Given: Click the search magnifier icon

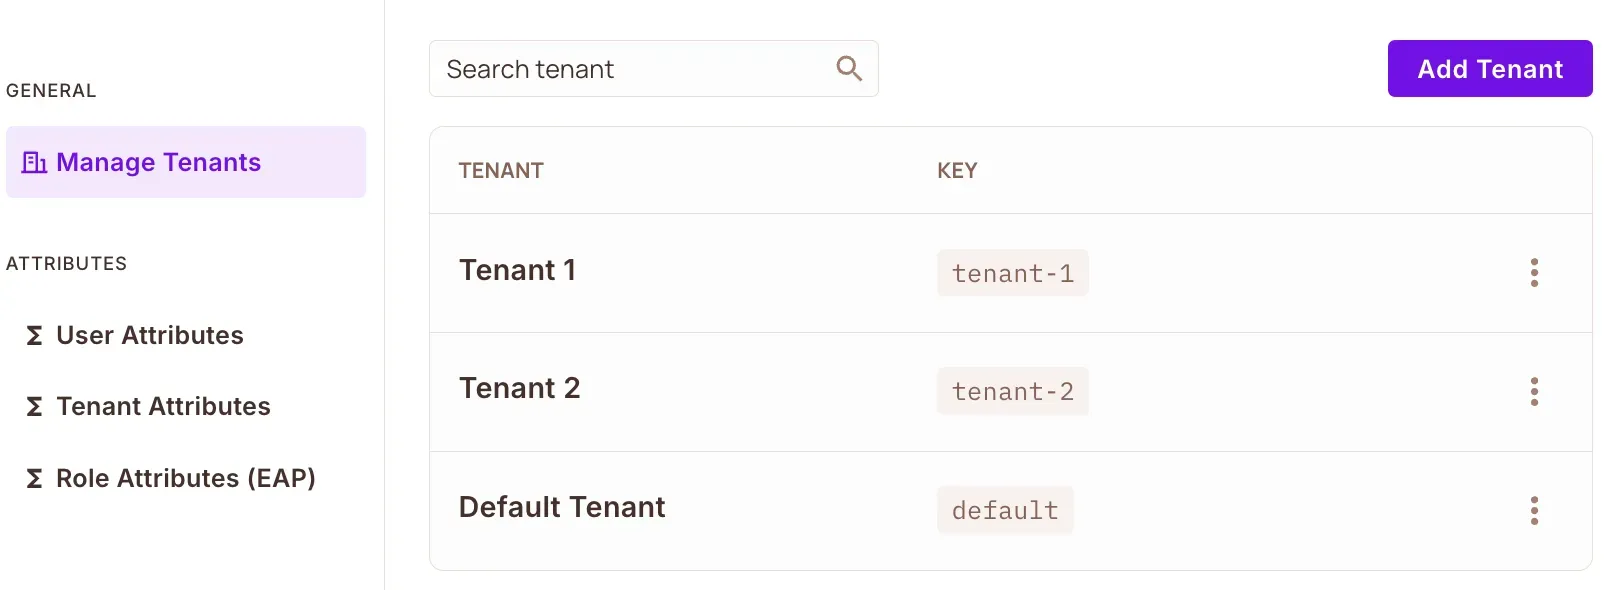Looking at the screenshot, I should click(849, 68).
